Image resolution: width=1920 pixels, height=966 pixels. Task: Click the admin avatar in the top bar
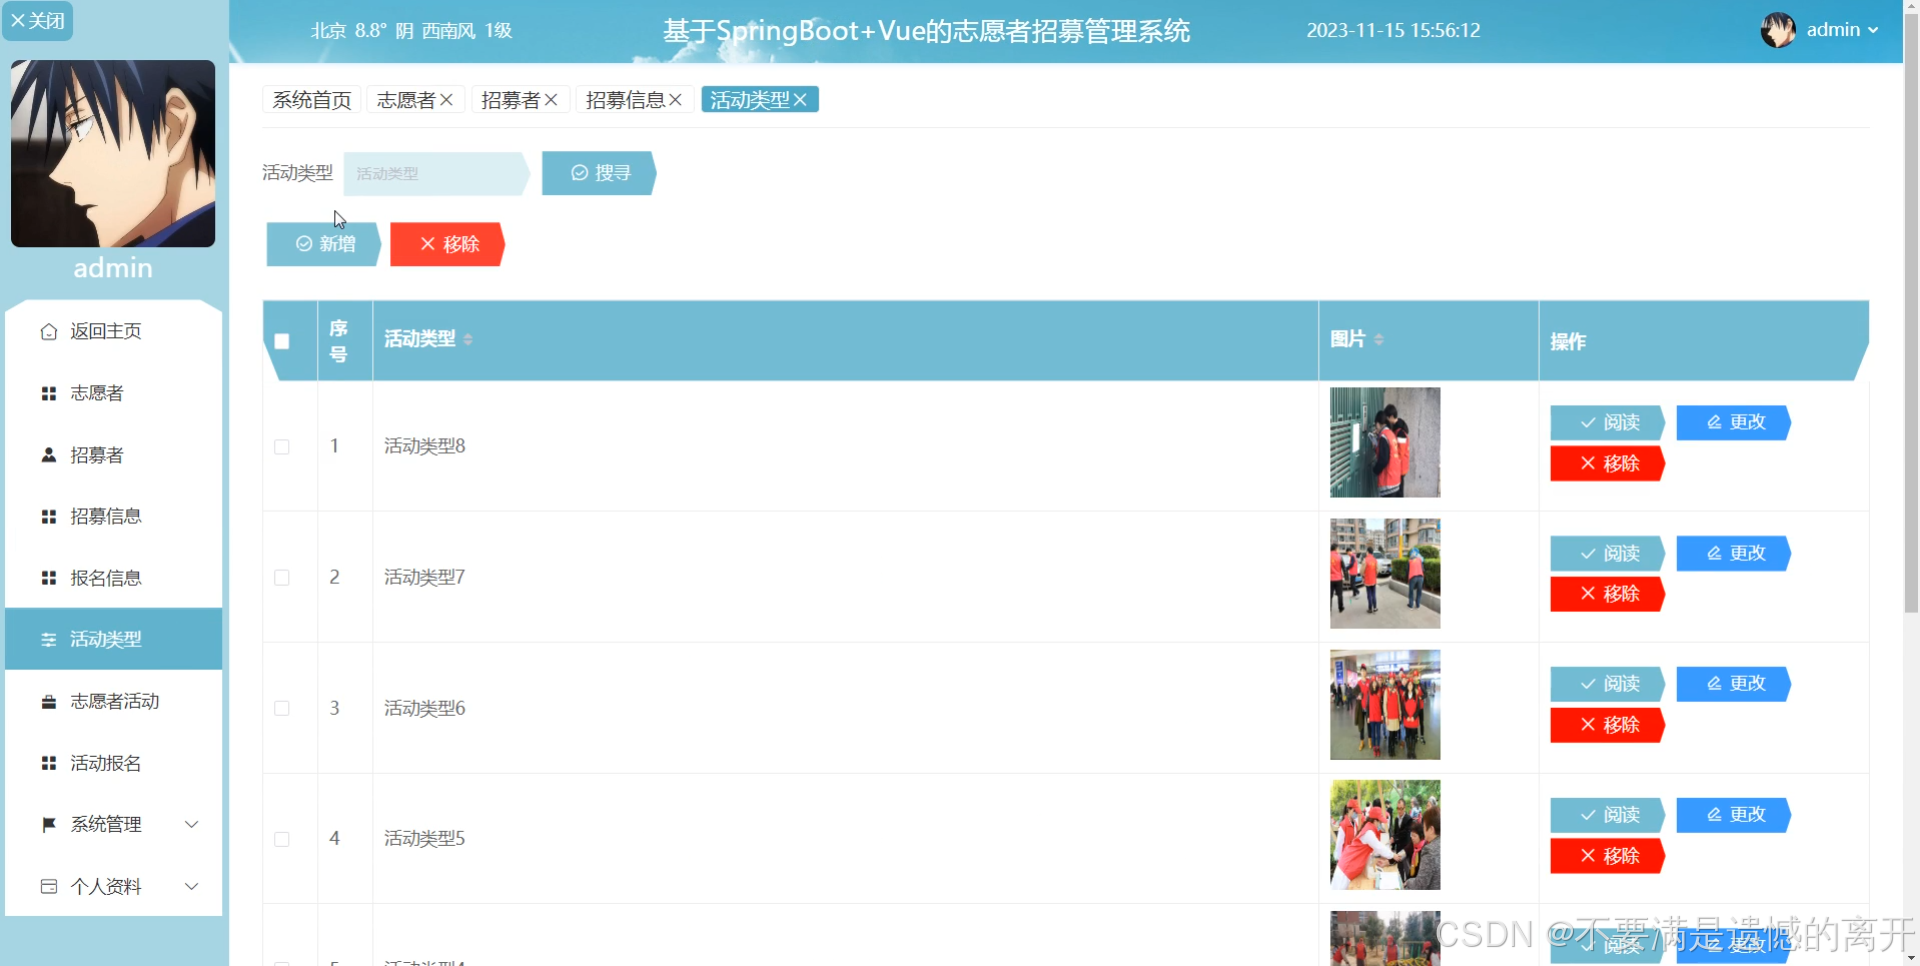click(x=1778, y=30)
